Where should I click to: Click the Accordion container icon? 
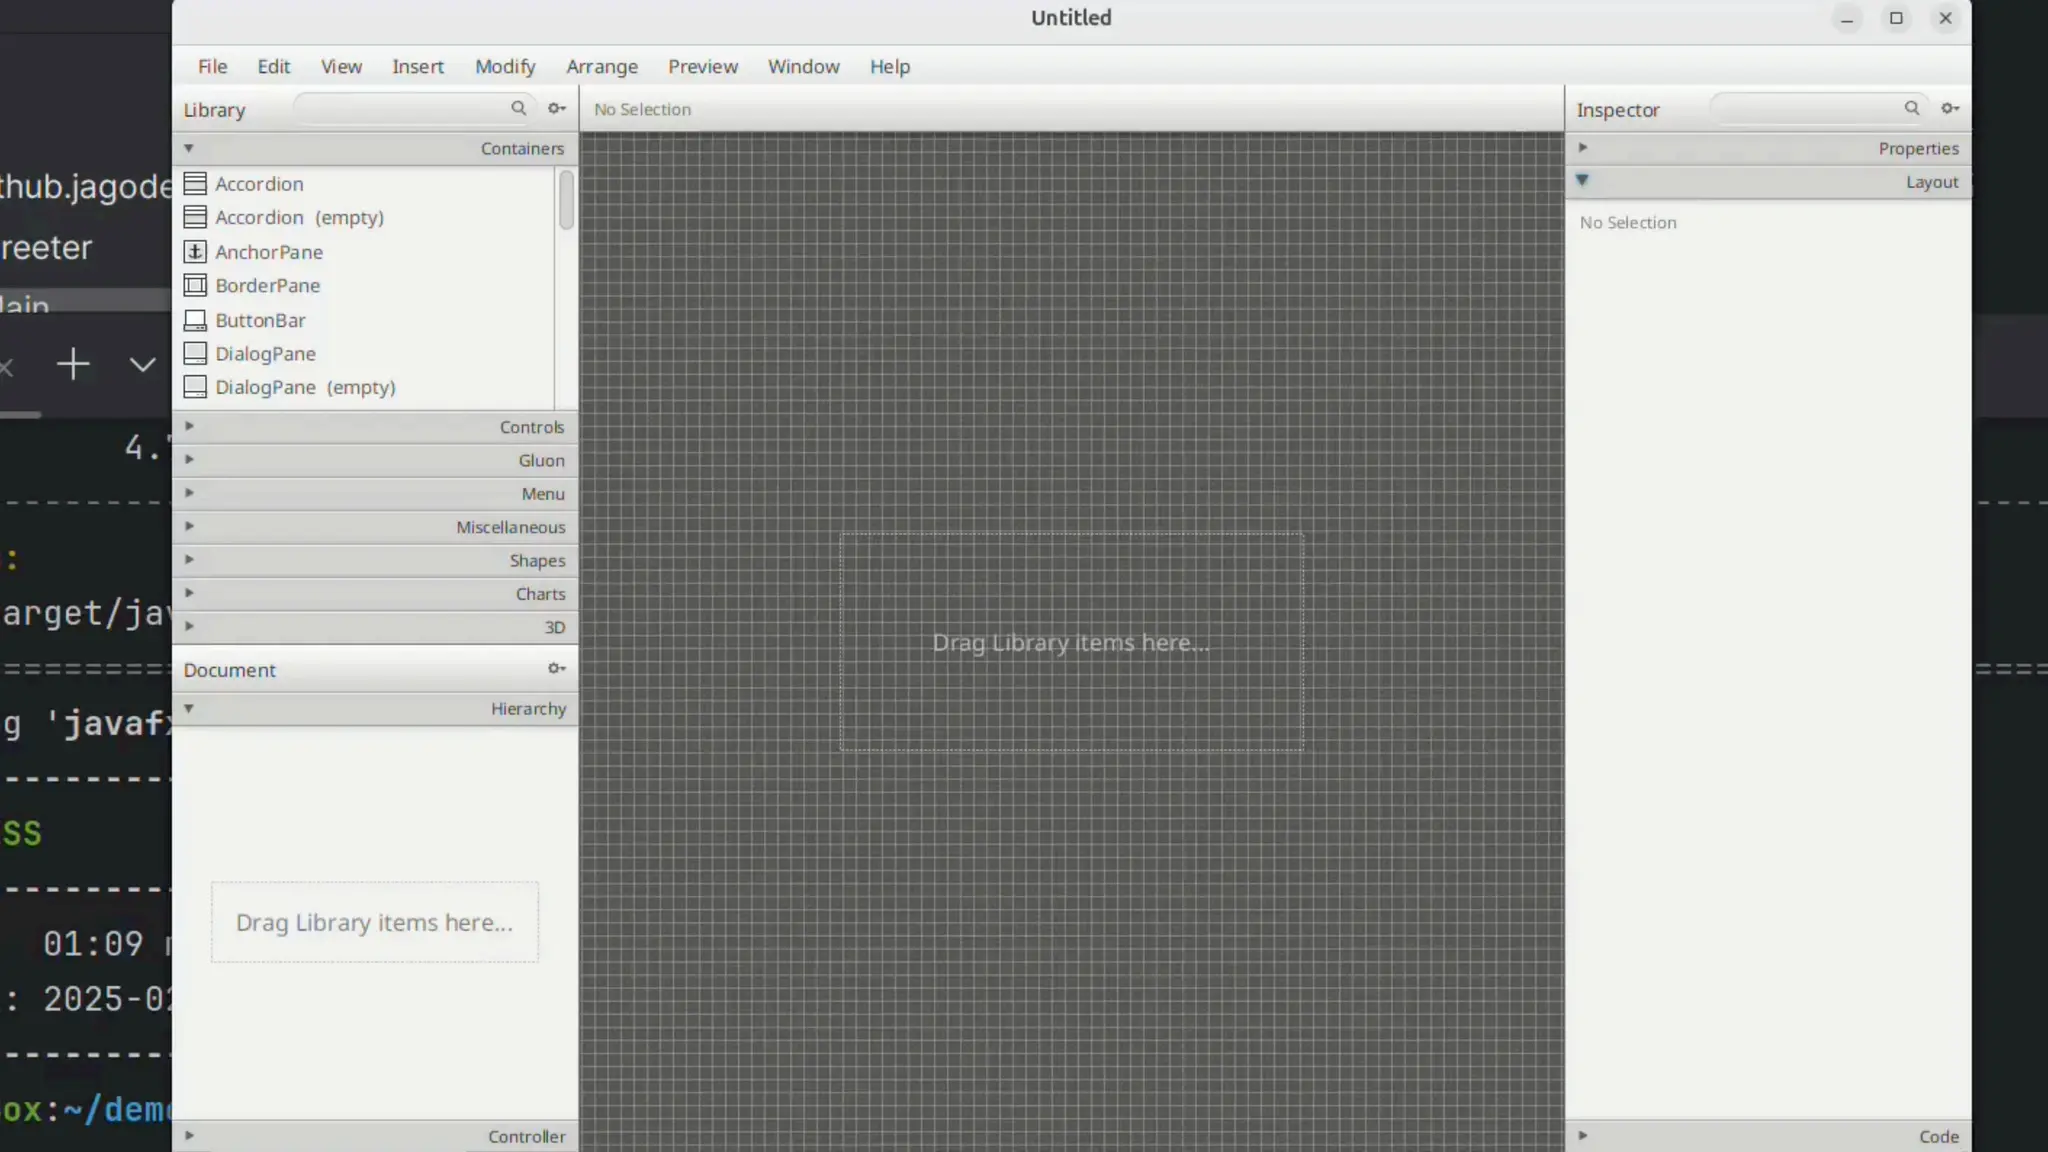point(195,184)
